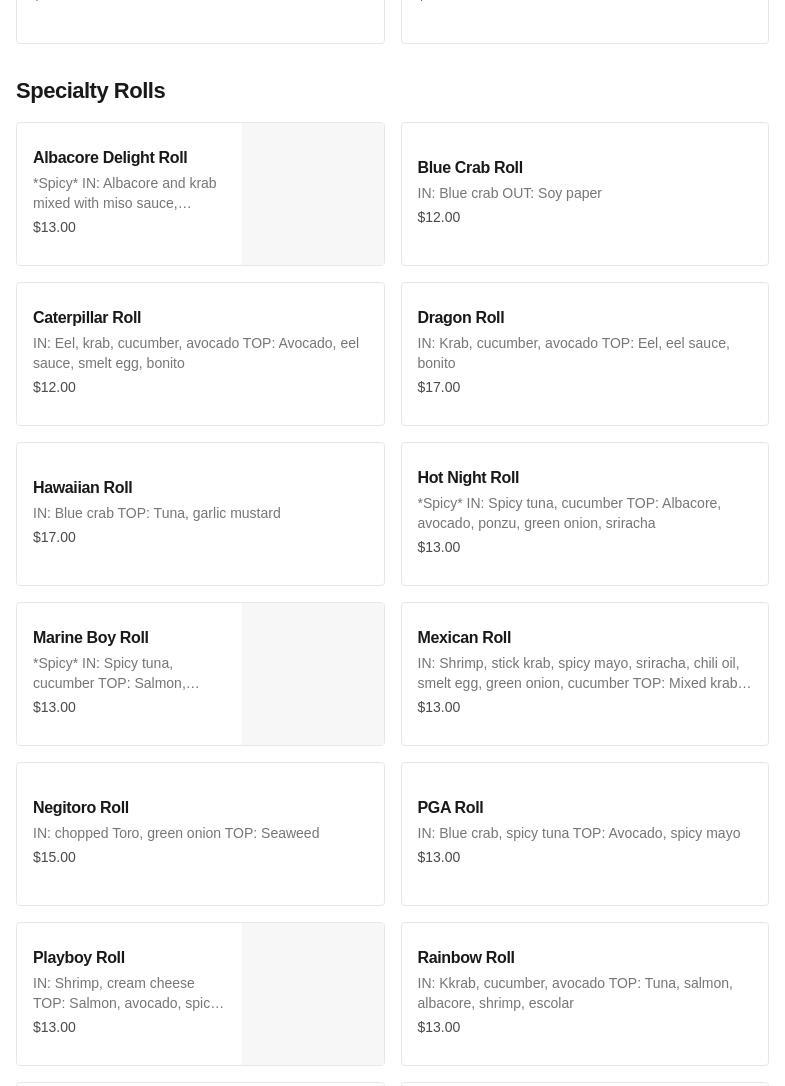The image size is (785, 1086).
Task: Click the $17.00 price on Dragon Roll
Action: tap(439, 387)
